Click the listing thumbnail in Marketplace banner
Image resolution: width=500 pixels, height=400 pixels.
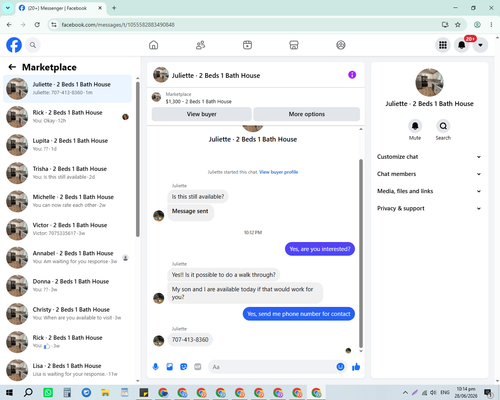click(x=156, y=97)
